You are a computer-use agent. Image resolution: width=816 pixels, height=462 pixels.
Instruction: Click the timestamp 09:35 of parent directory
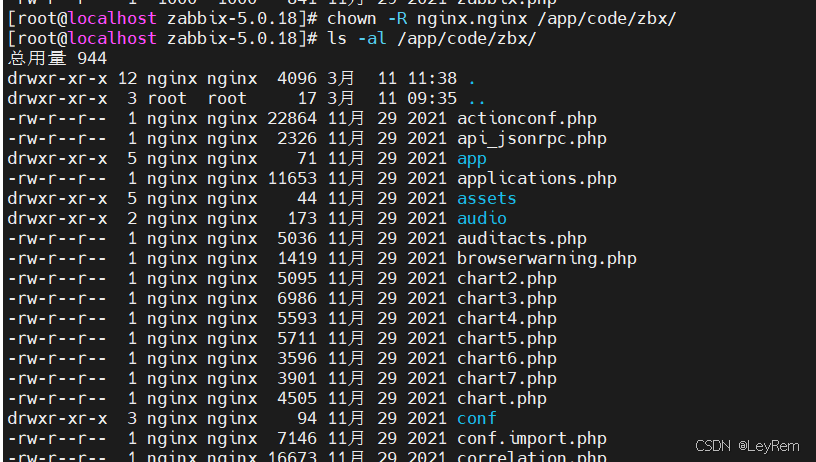coord(432,98)
